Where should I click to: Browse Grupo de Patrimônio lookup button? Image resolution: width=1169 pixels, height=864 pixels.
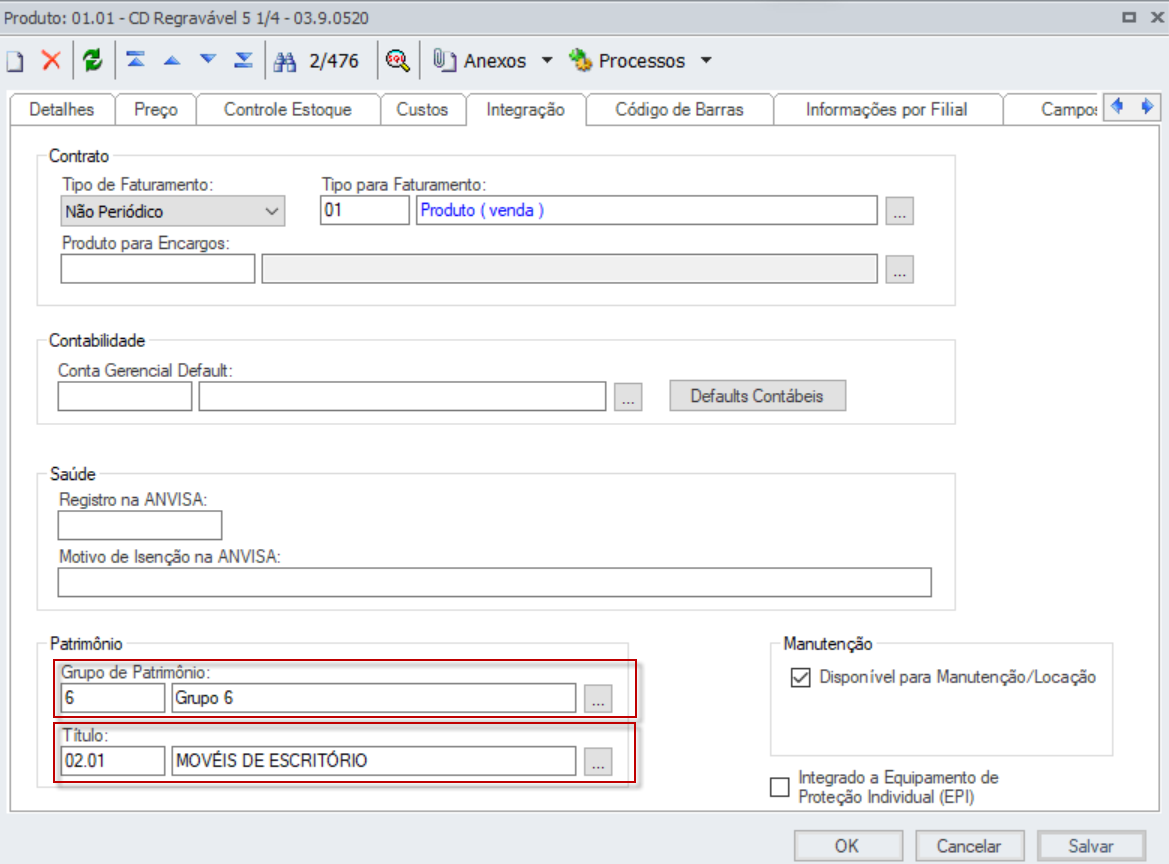598,699
